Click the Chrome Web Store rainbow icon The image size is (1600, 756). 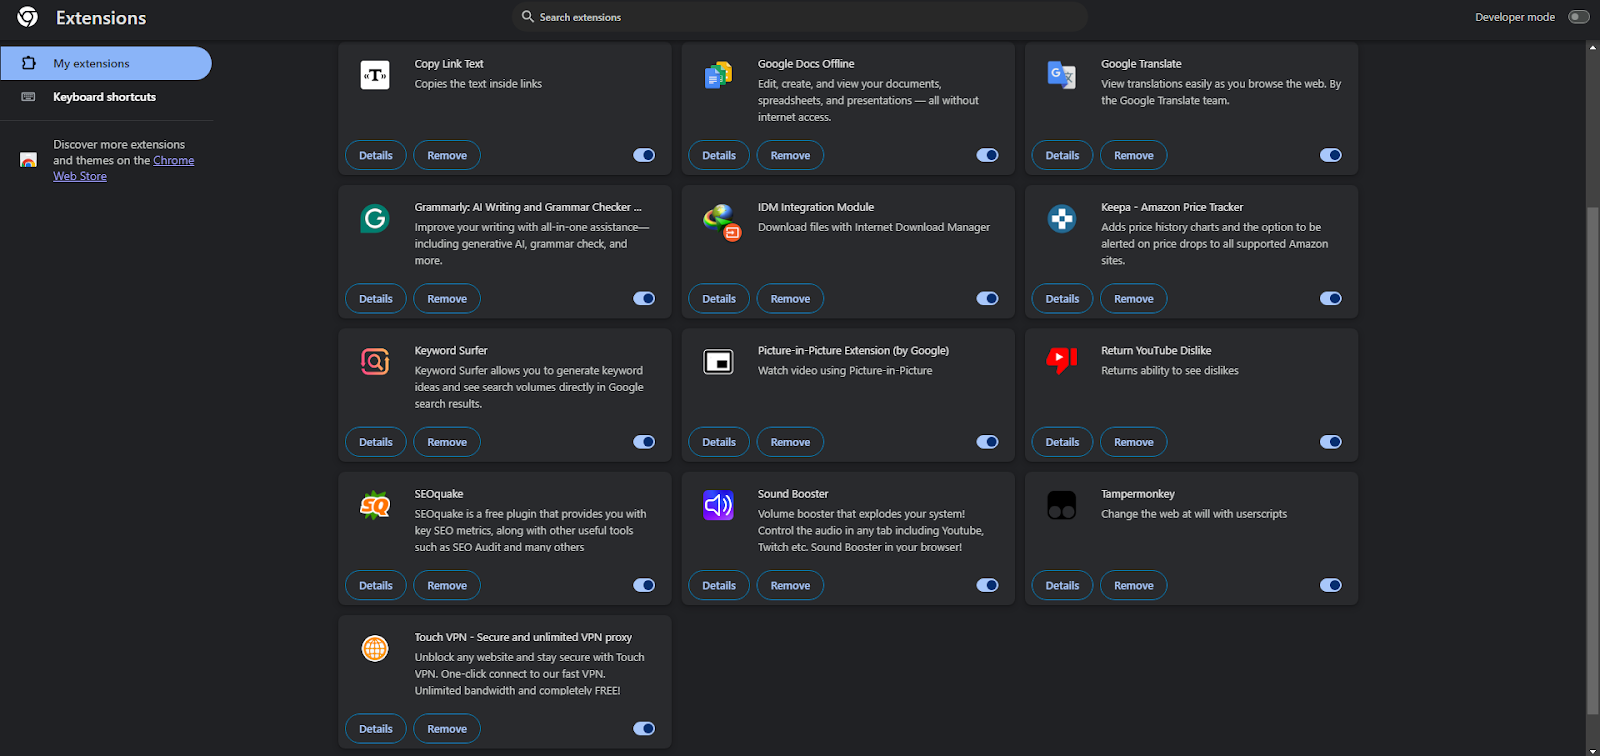(x=28, y=160)
